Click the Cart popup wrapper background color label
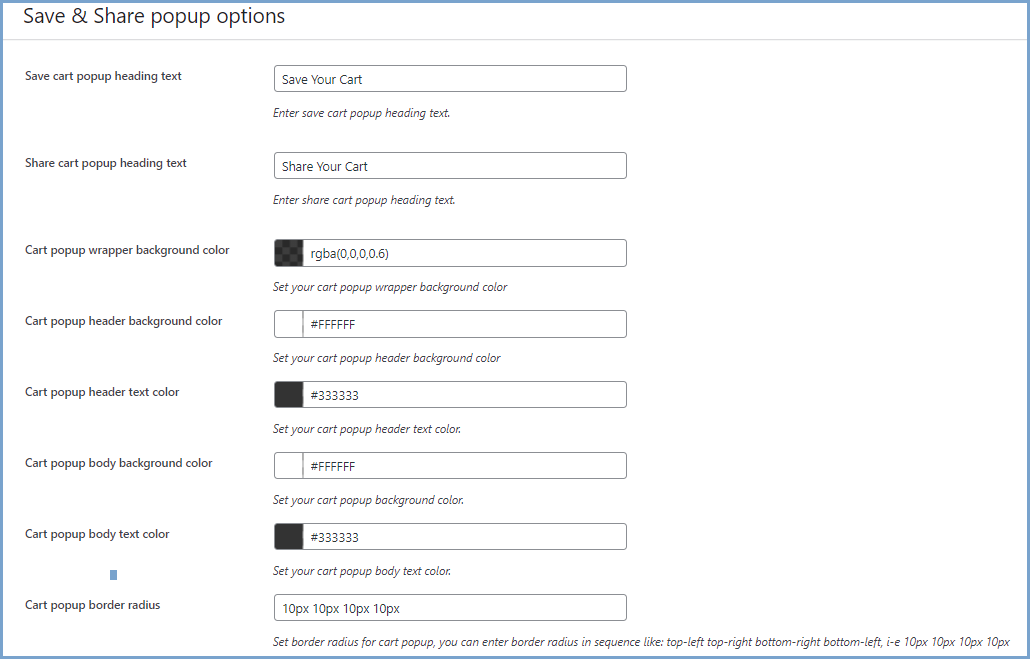Viewport: 1030px width, 659px height. tap(127, 250)
